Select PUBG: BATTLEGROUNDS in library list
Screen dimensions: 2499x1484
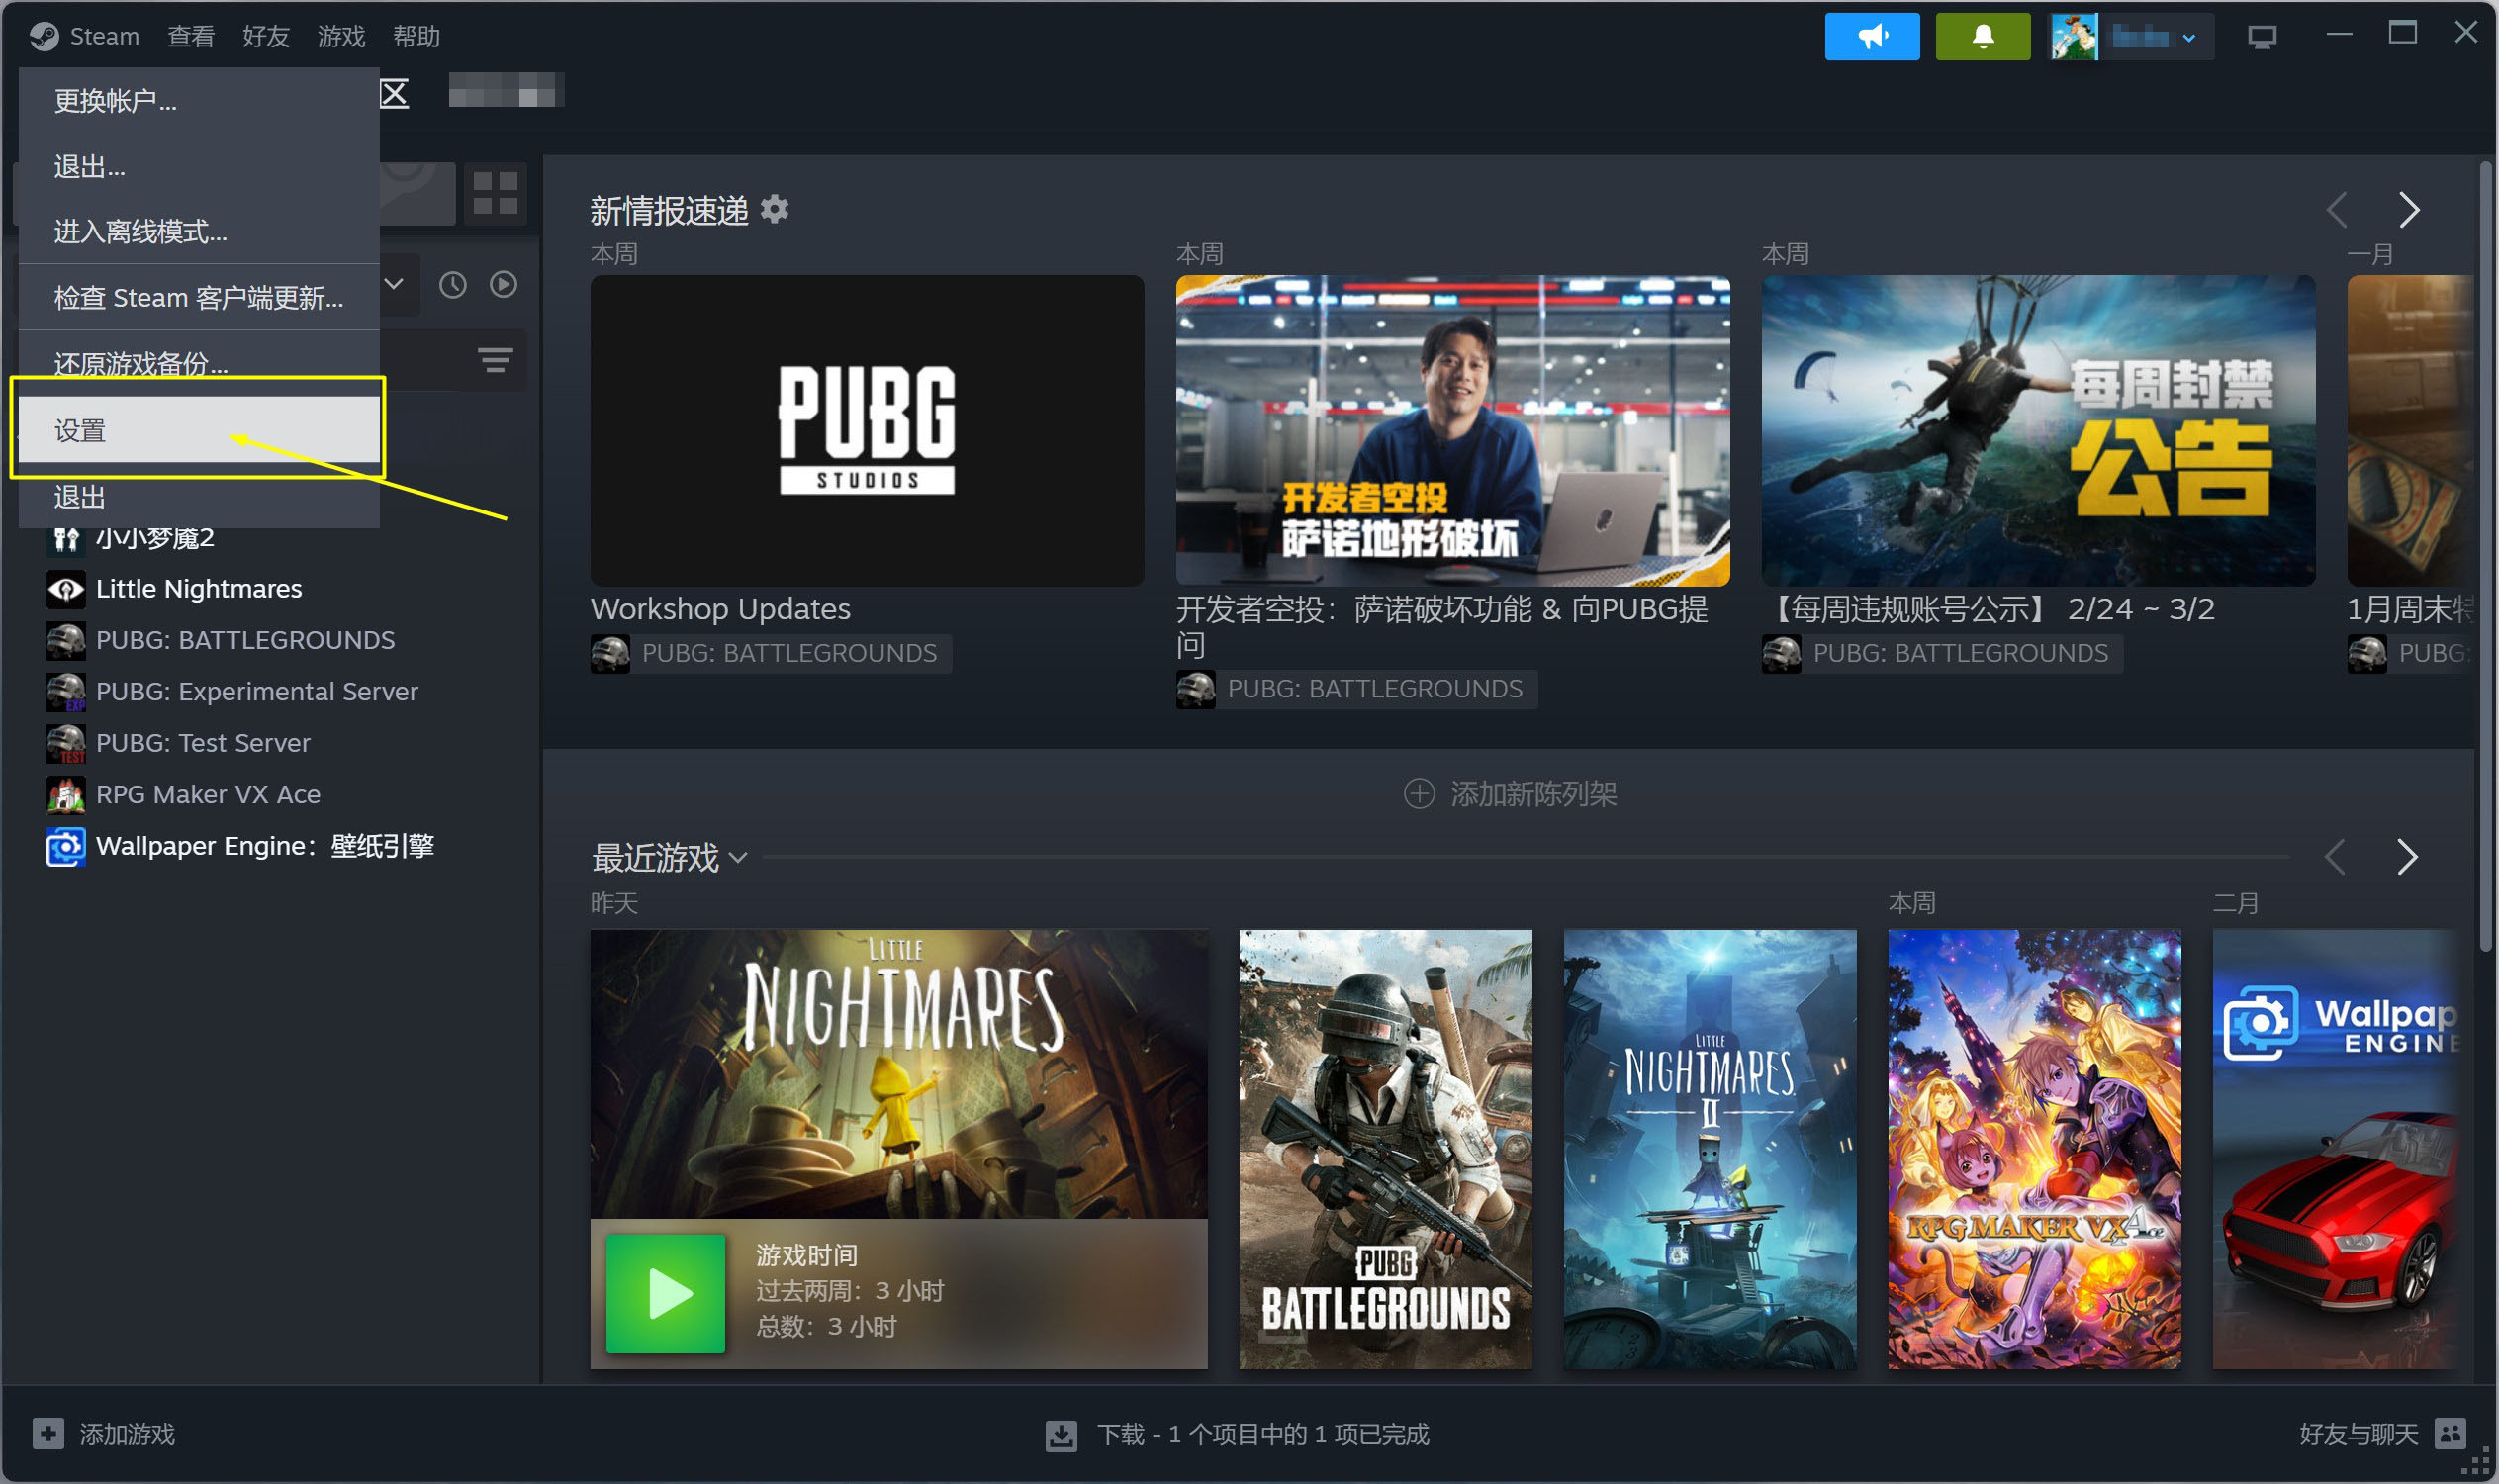pyautogui.click(x=245, y=640)
